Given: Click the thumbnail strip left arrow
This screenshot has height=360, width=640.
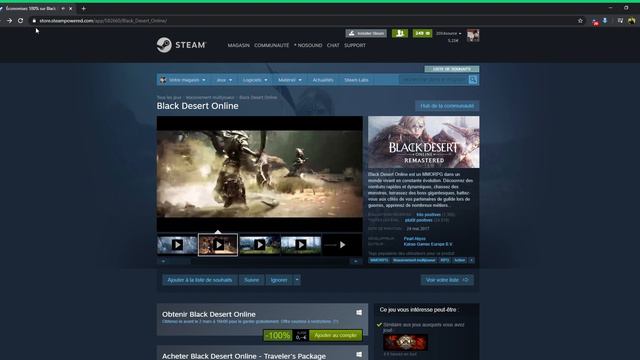Looking at the screenshot, I should [x=163, y=261].
